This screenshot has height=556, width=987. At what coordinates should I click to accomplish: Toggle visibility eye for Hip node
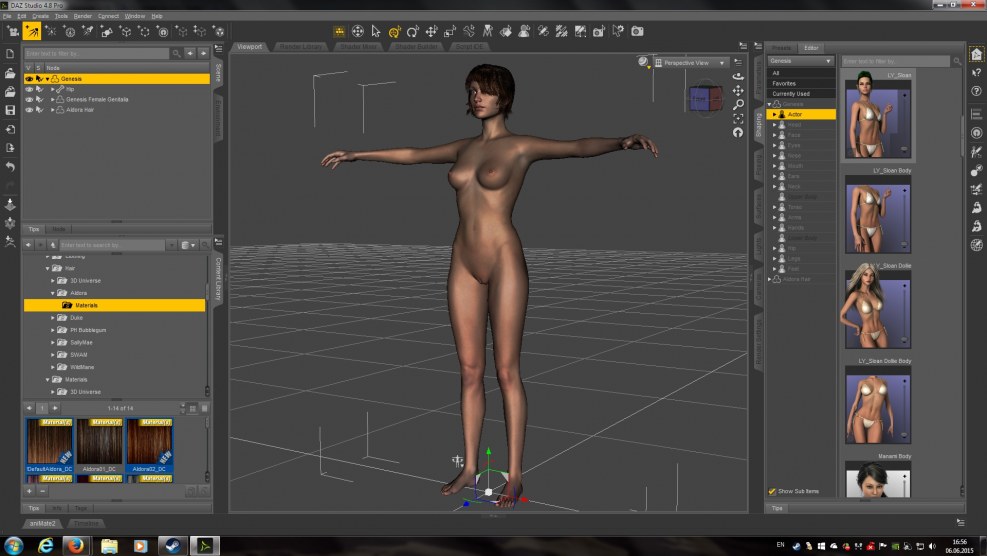pos(29,89)
